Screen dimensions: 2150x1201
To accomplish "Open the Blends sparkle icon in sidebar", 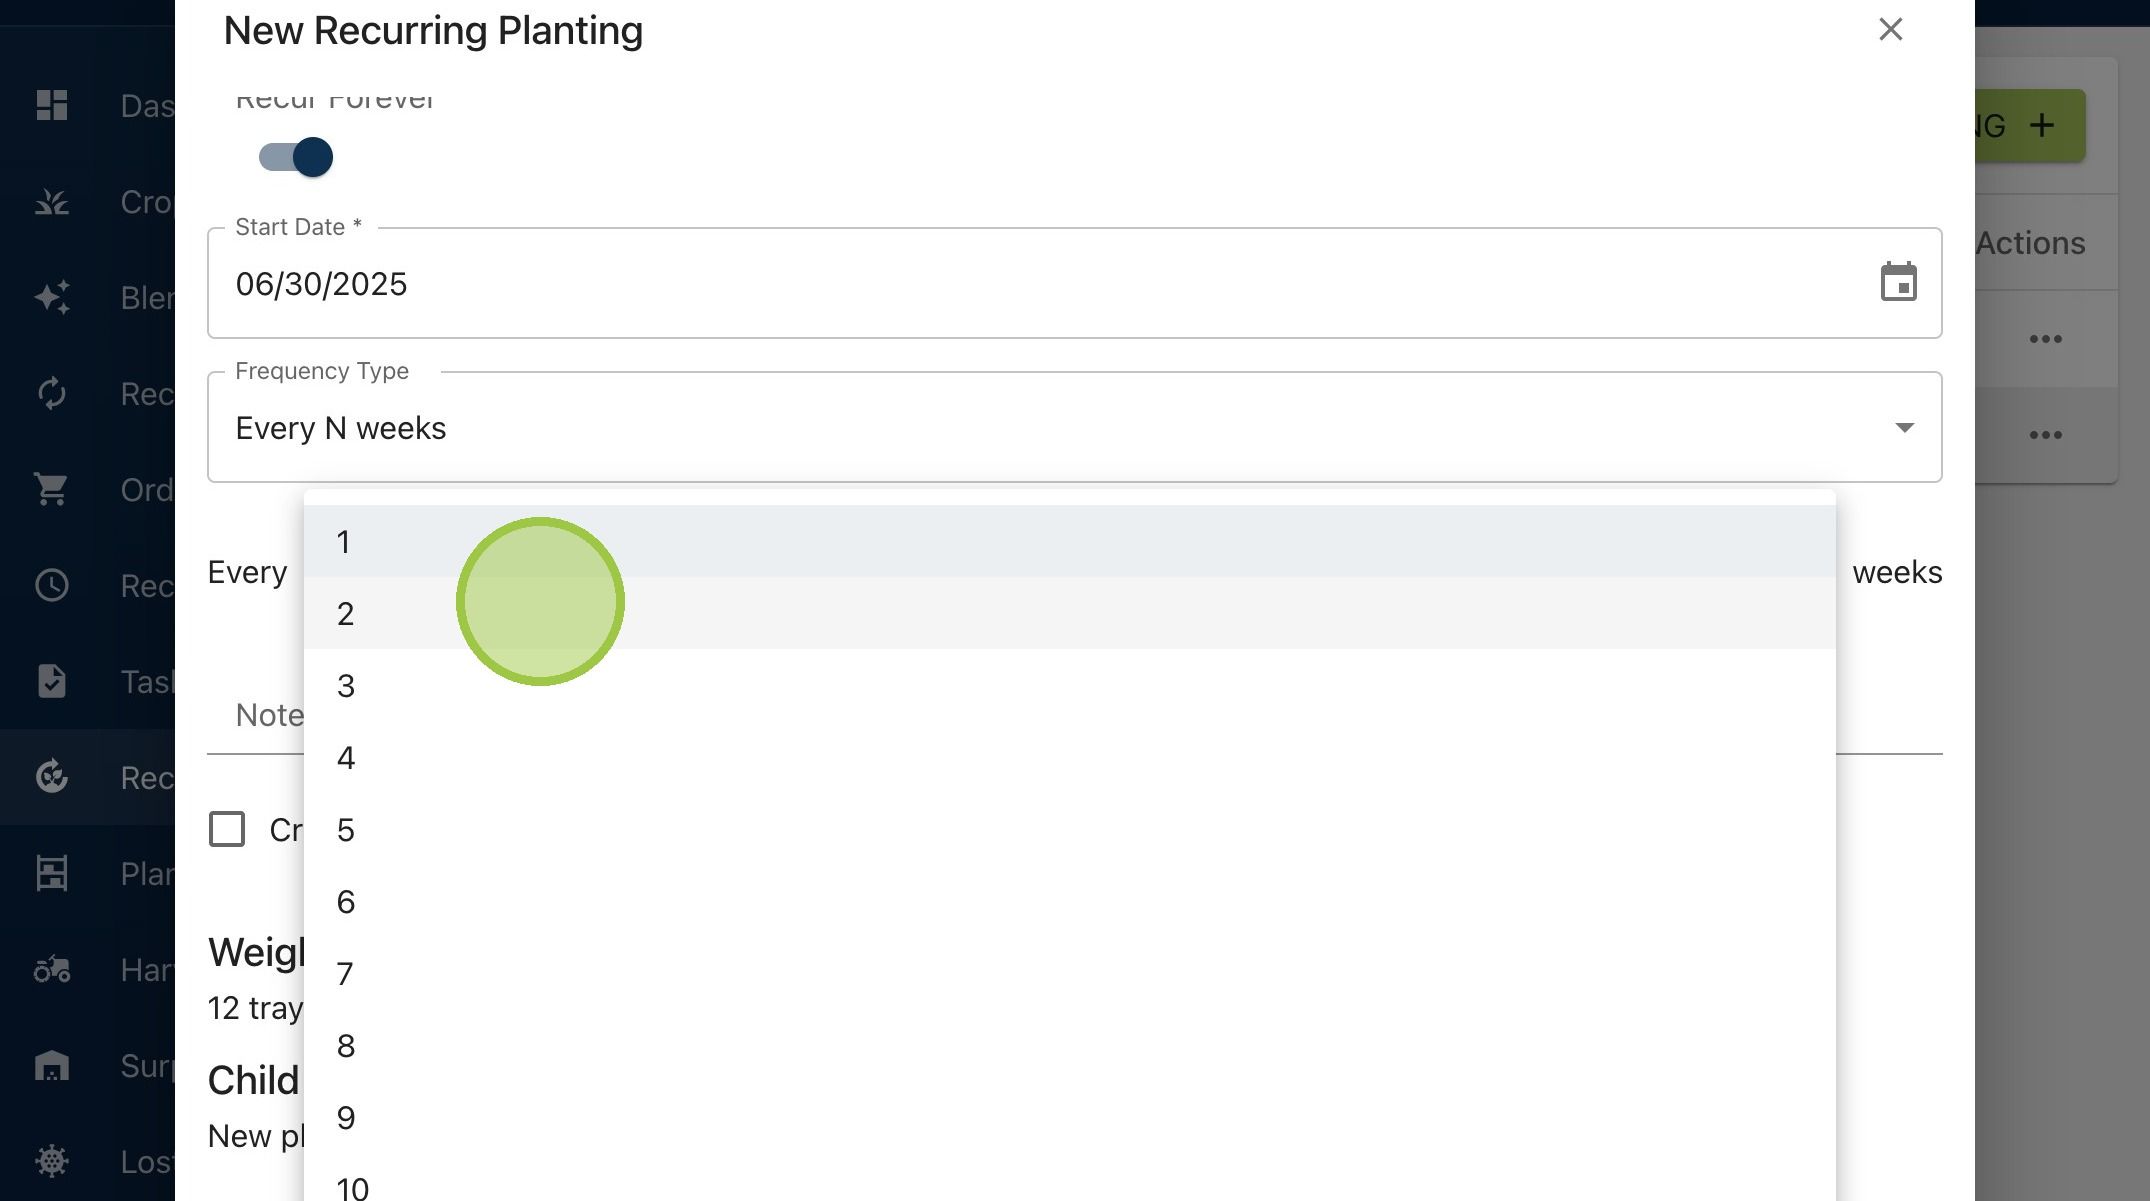I will coord(51,297).
